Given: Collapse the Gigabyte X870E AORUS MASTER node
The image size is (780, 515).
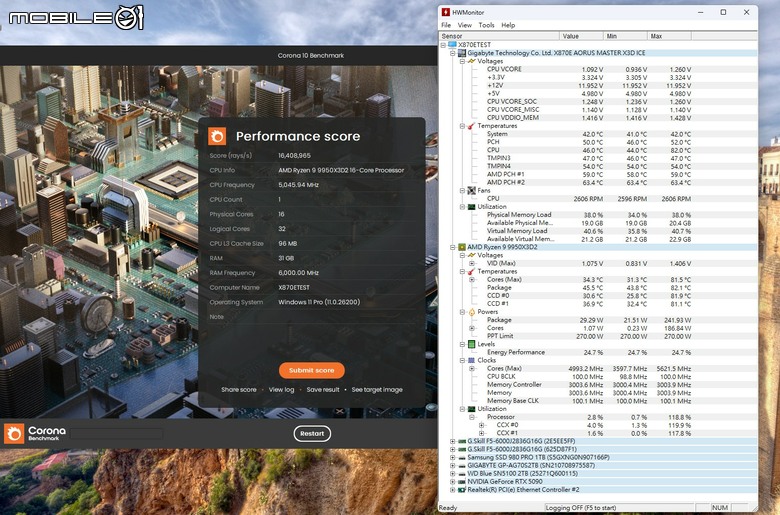Looking at the screenshot, I should point(453,53).
